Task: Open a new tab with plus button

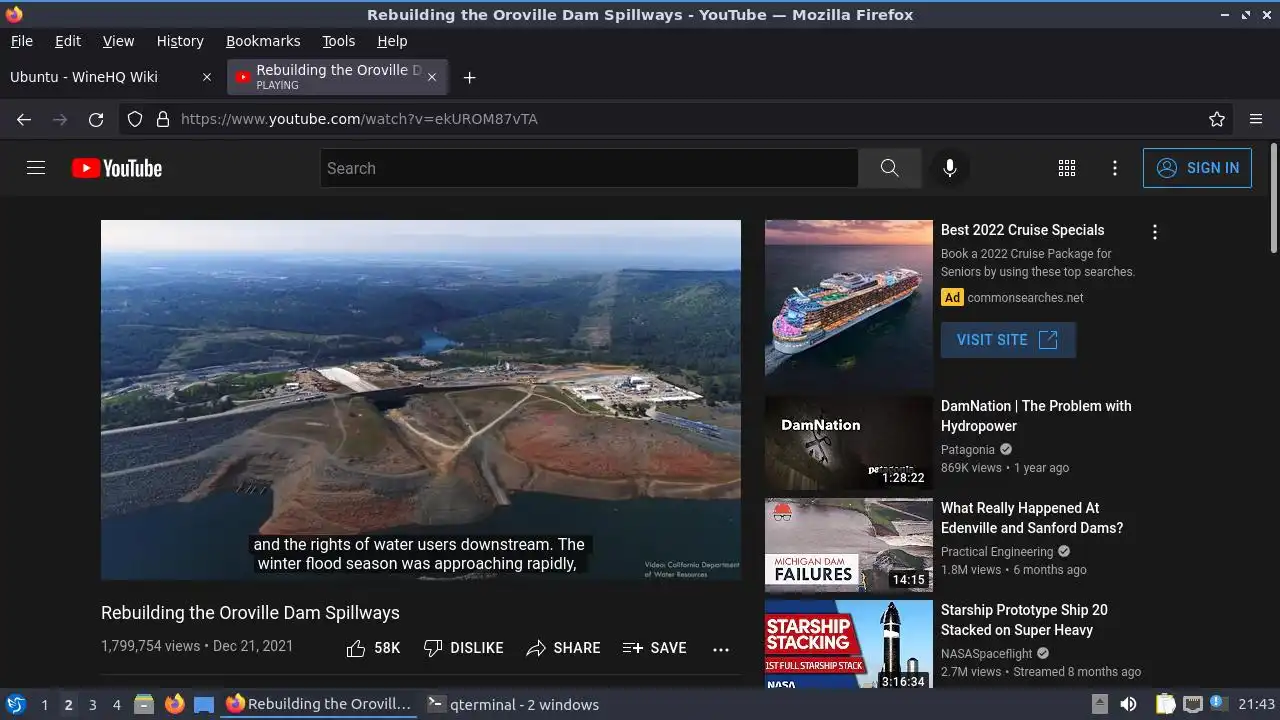Action: coord(469,77)
